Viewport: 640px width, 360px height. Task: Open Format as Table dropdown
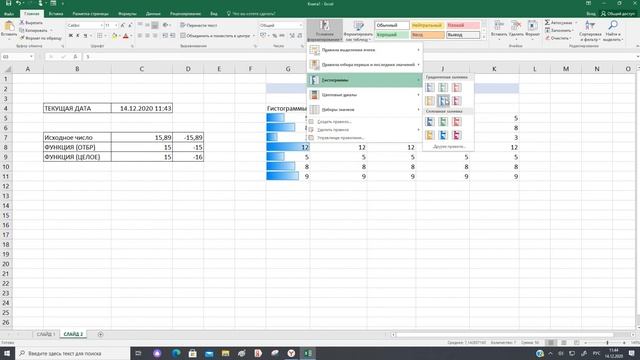358,31
